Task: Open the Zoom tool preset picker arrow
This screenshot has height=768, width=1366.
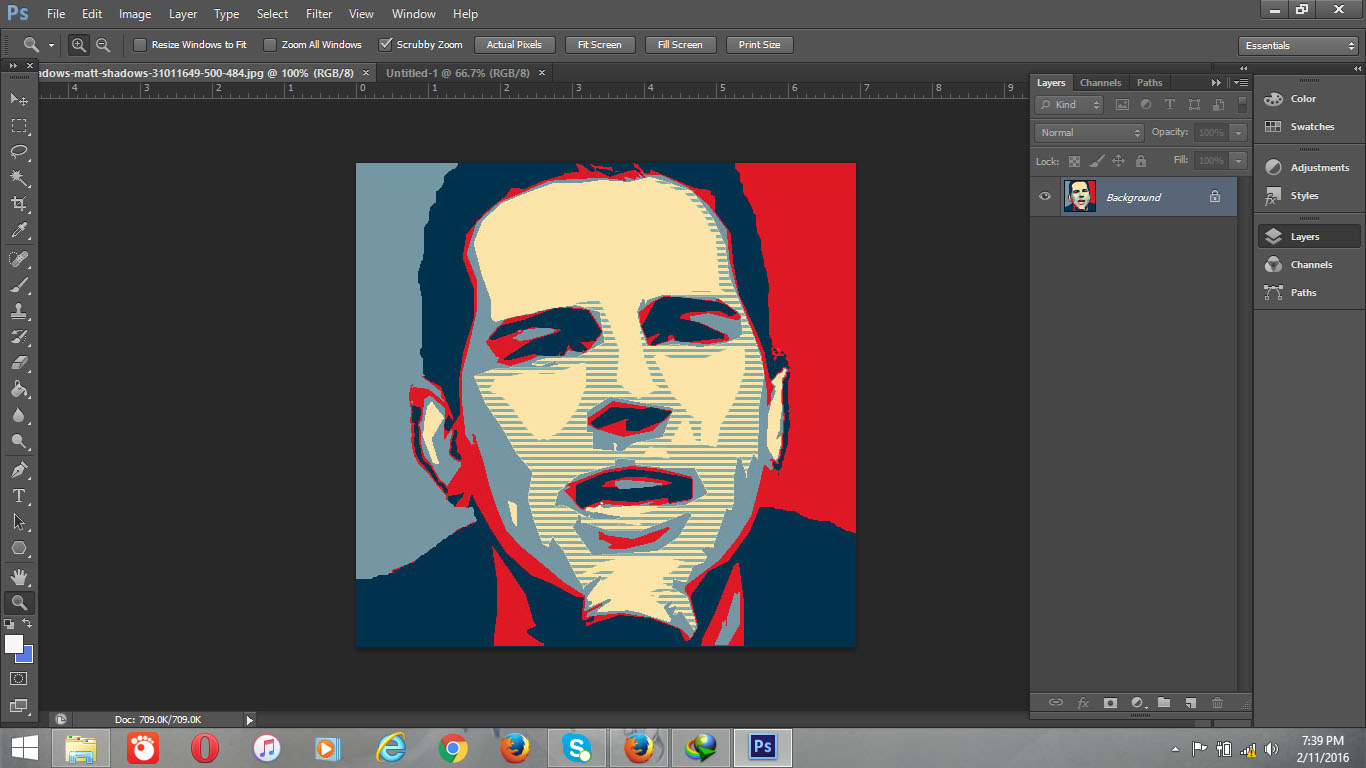Action: 51,45
